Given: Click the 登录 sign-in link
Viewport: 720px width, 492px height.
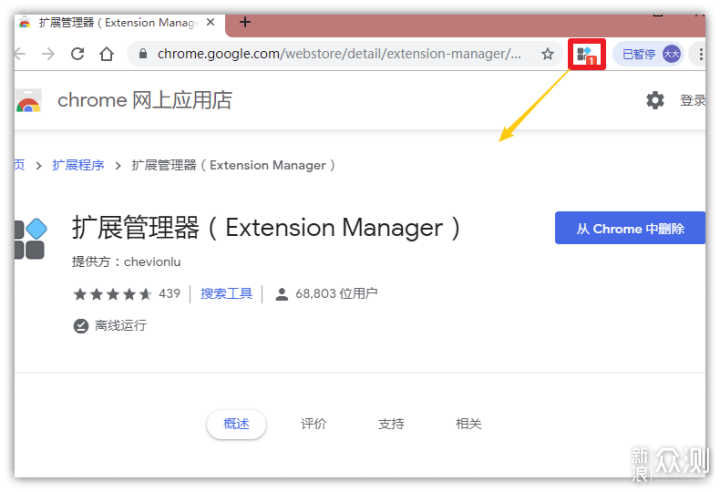Looking at the screenshot, I should pyautogui.click(x=692, y=100).
